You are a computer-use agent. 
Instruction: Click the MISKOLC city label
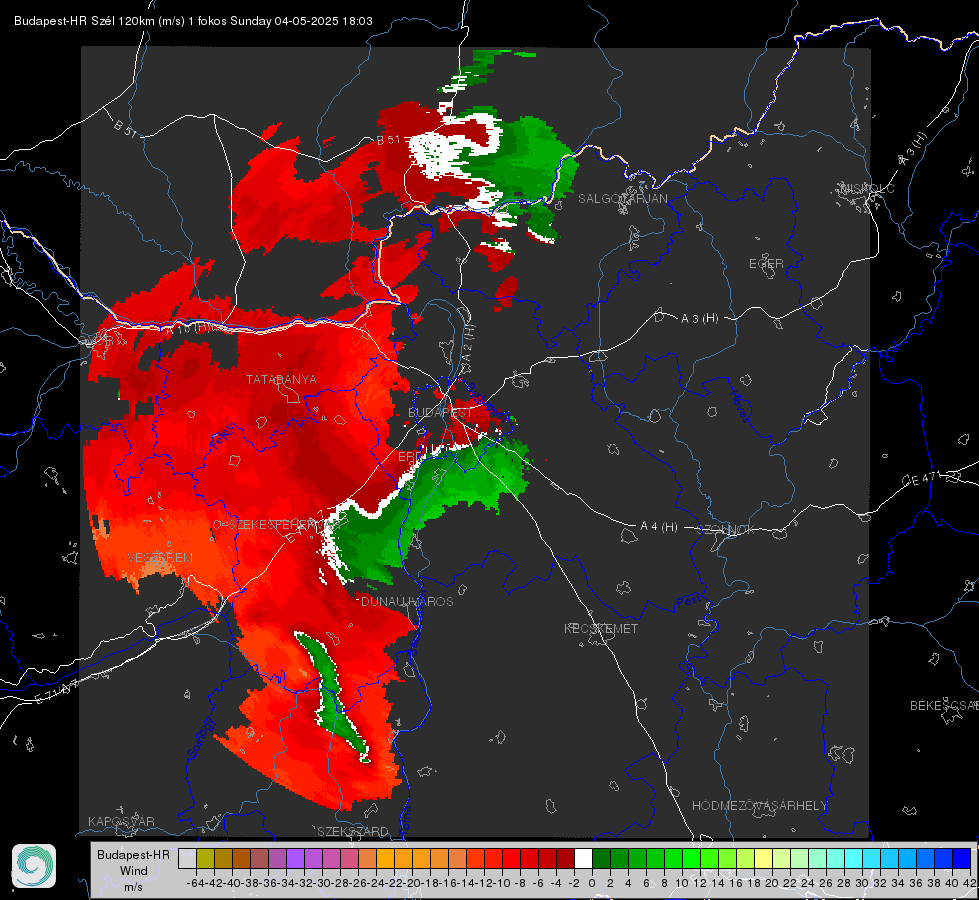[867, 189]
